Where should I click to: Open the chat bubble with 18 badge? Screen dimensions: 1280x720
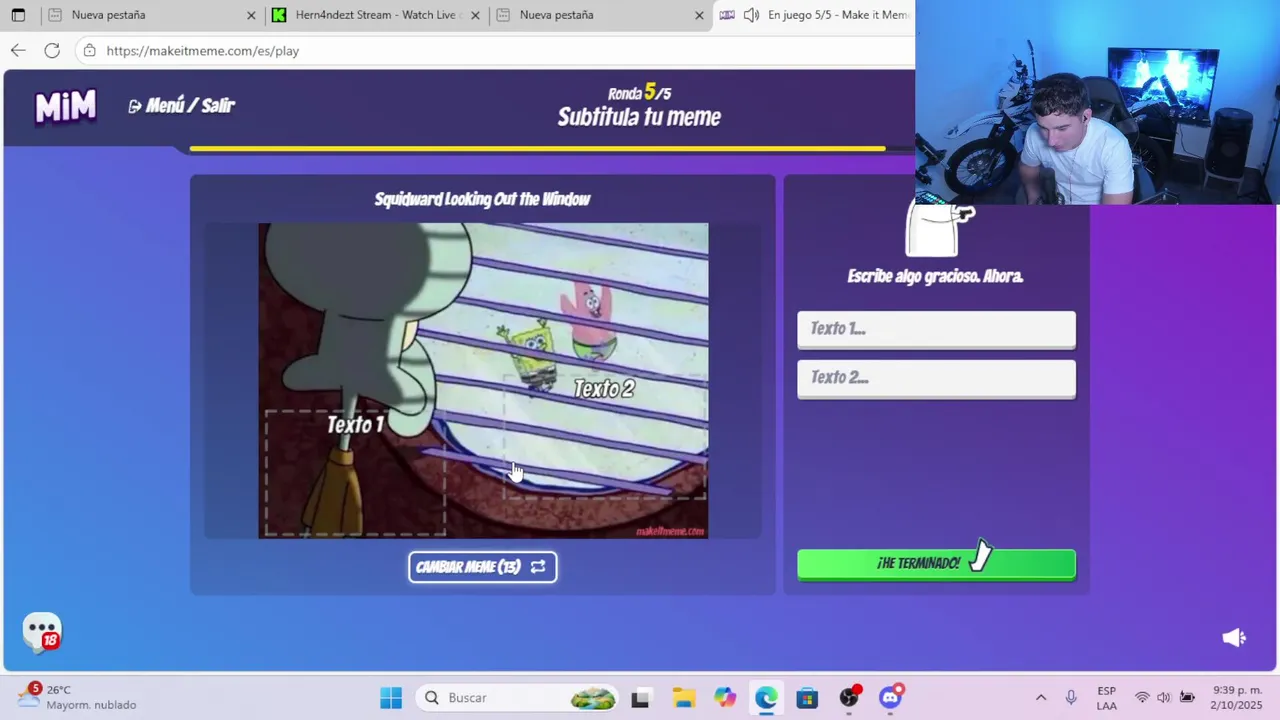(x=42, y=632)
